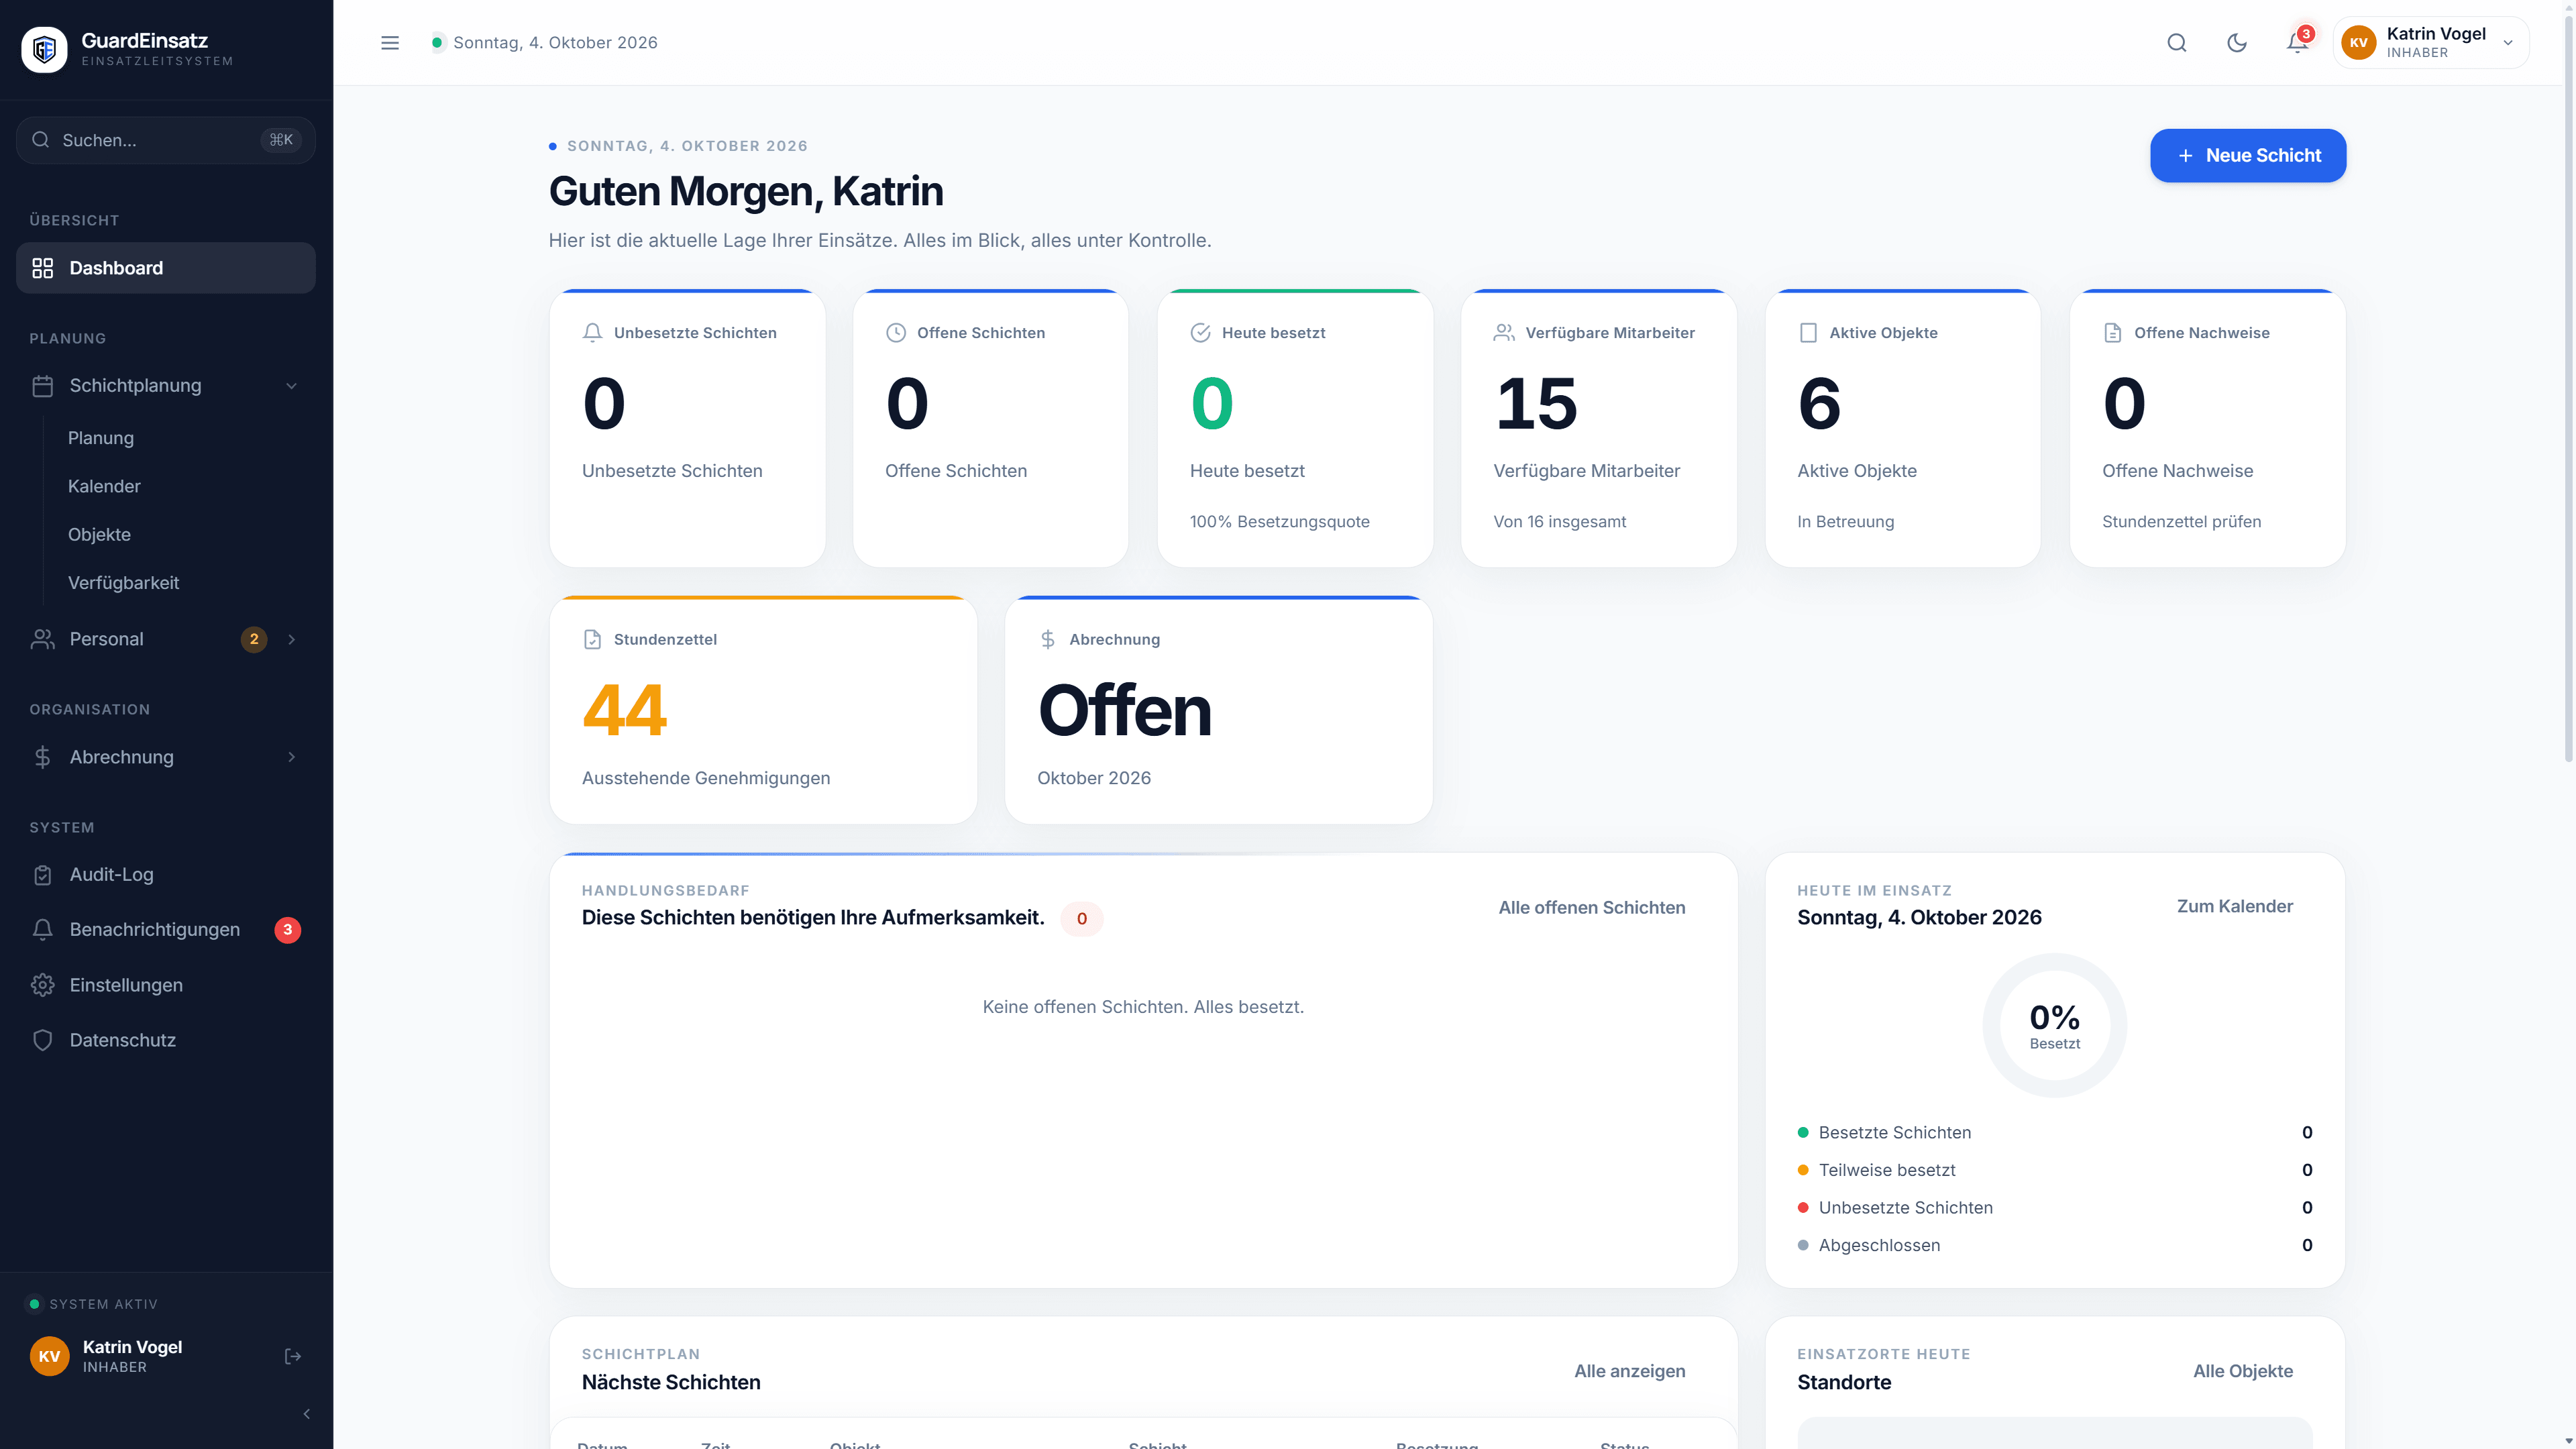Open Dashboard in sidebar
The image size is (2576, 1449).
pos(166,268)
